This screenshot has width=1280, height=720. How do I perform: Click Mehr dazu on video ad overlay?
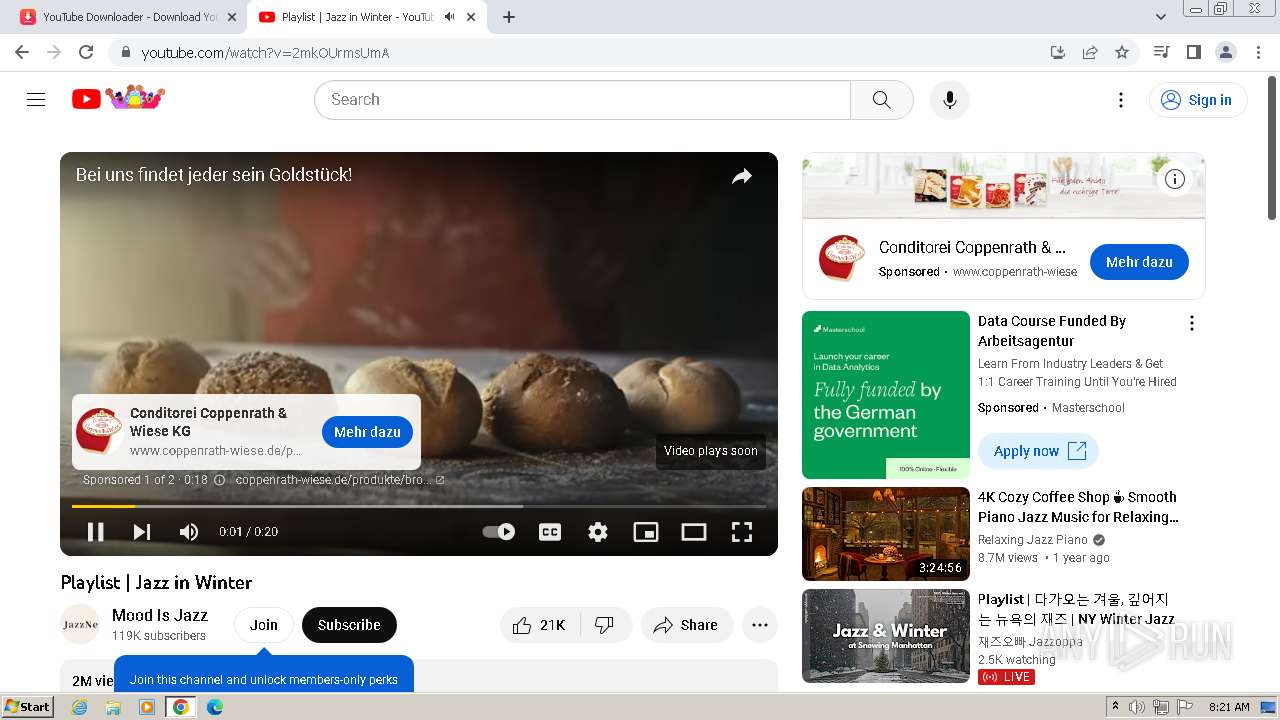coord(367,432)
